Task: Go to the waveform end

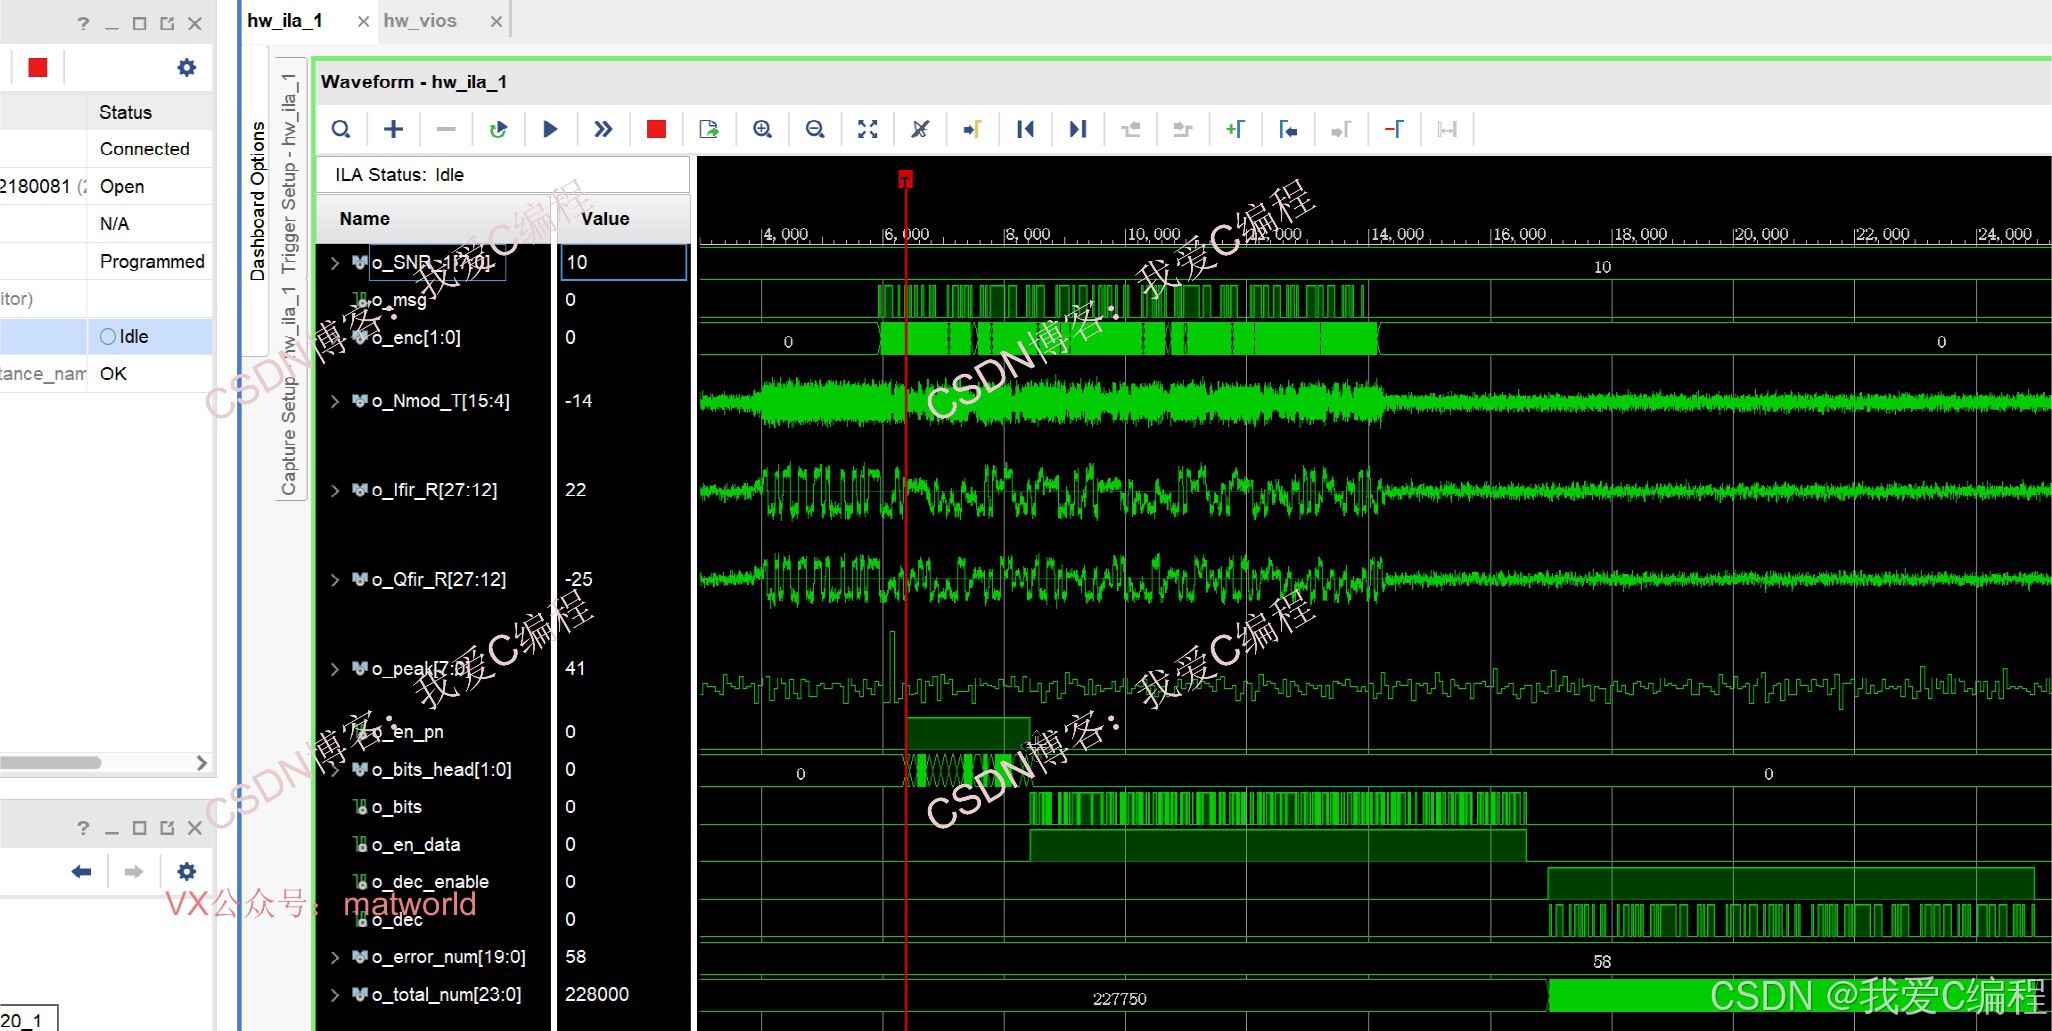Action: (x=1077, y=129)
